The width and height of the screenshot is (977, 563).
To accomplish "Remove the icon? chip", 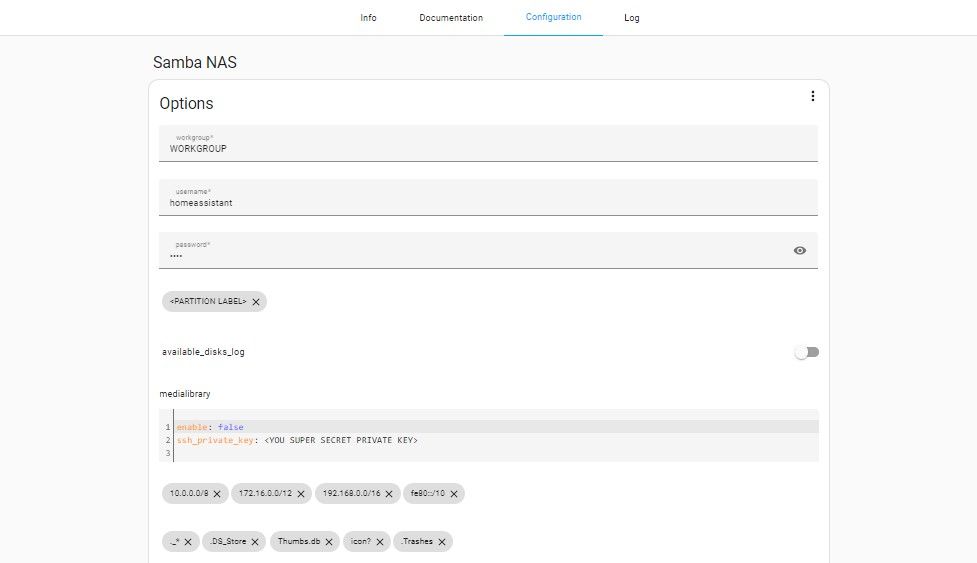I will (380, 542).
